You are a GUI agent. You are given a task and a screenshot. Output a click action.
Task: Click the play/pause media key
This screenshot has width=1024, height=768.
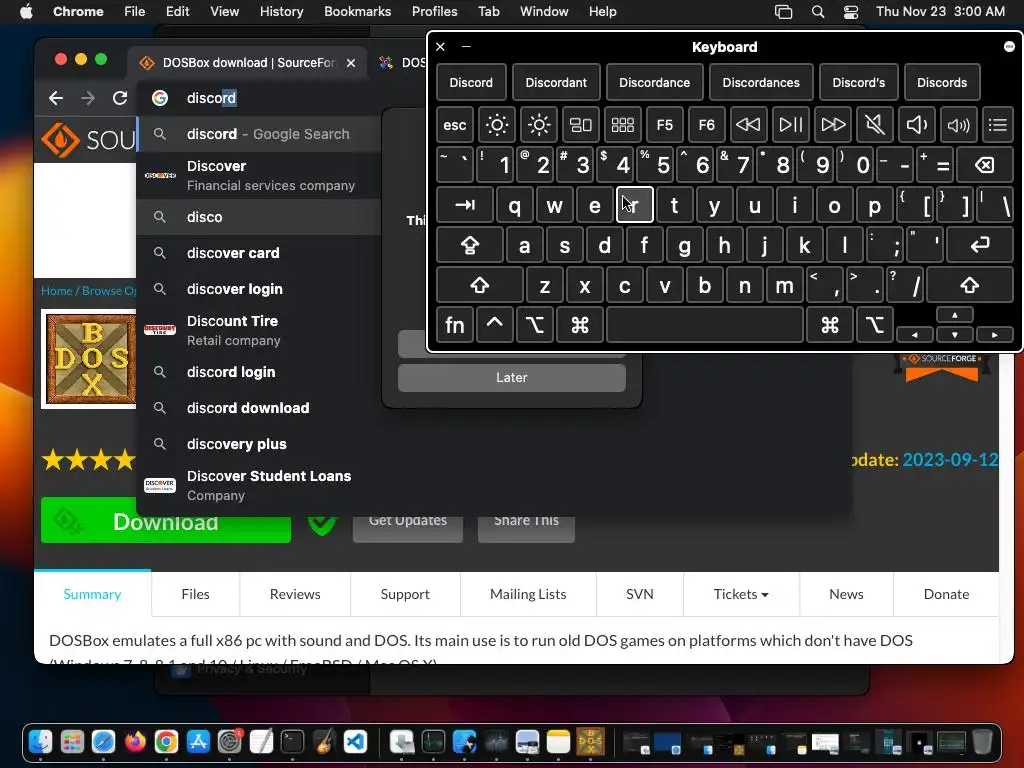(x=790, y=125)
